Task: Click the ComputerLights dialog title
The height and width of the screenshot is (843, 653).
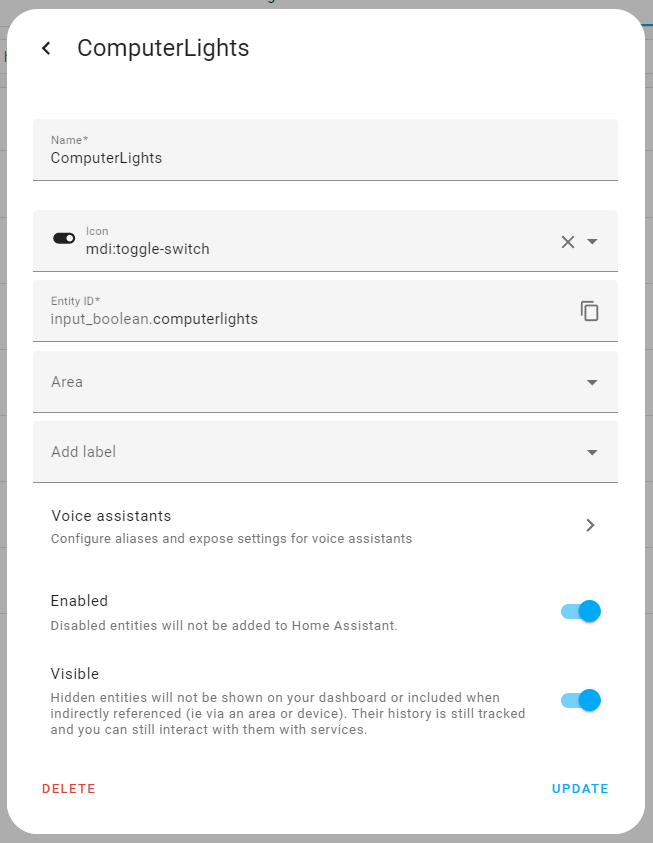Action: point(163,47)
